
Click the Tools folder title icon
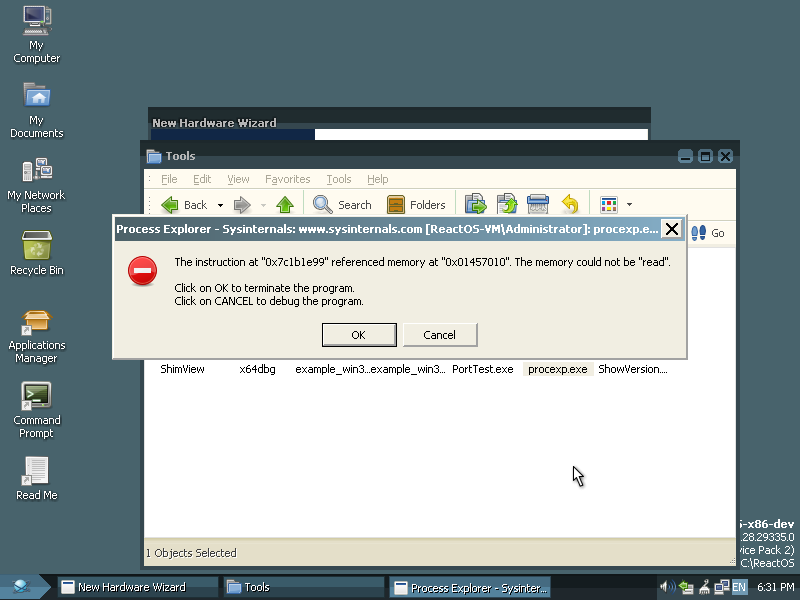tap(154, 156)
